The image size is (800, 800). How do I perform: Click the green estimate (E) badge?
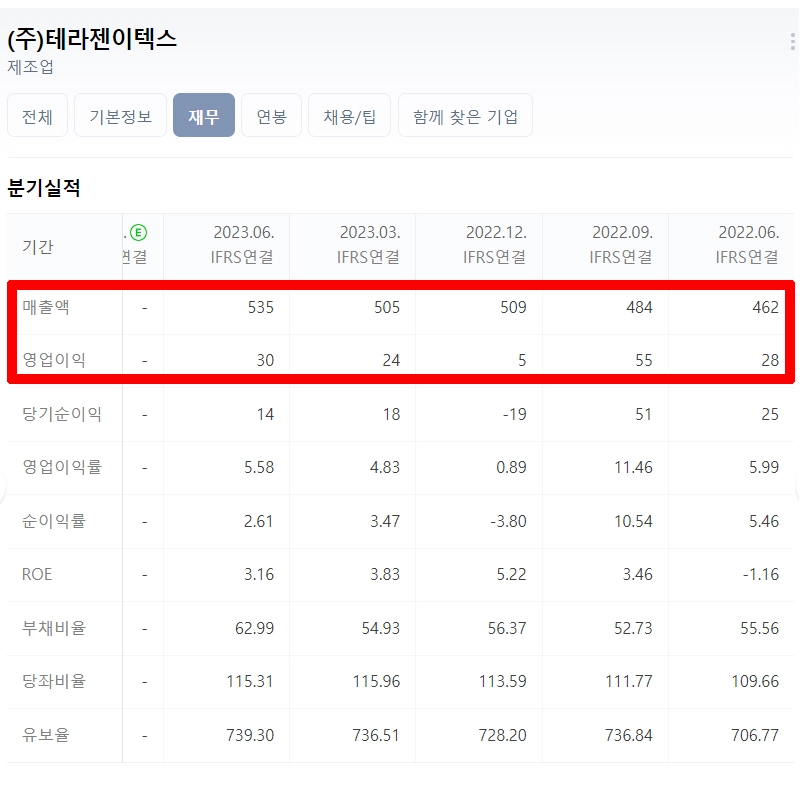pos(138,233)
